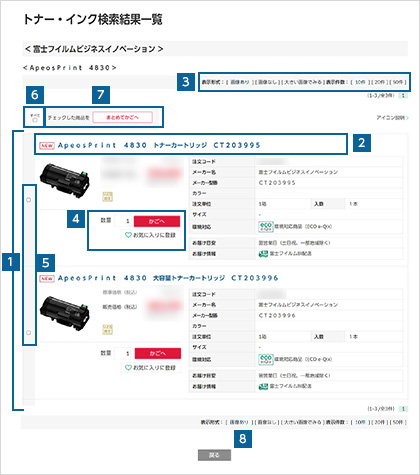Viewport: 420px width, 475px height.
Task: Click the delivery truck icon for CT203995
Action: (263, 254)
